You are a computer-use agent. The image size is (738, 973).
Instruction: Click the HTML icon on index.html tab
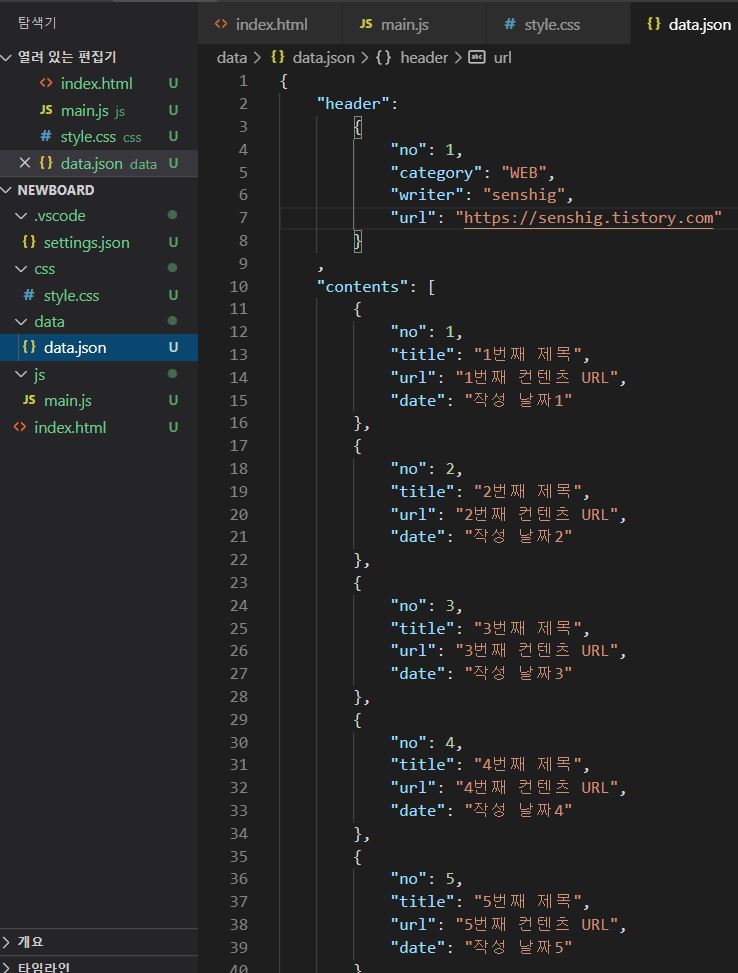(x=221, y=24)
